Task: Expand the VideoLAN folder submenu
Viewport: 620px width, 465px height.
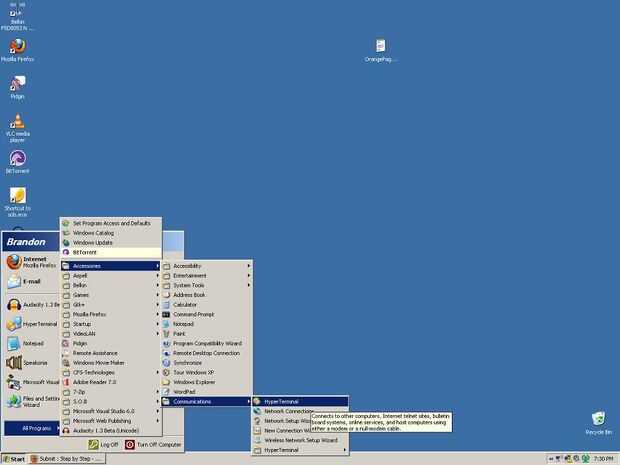Action: pyautogui.click(x=111, y=334)
